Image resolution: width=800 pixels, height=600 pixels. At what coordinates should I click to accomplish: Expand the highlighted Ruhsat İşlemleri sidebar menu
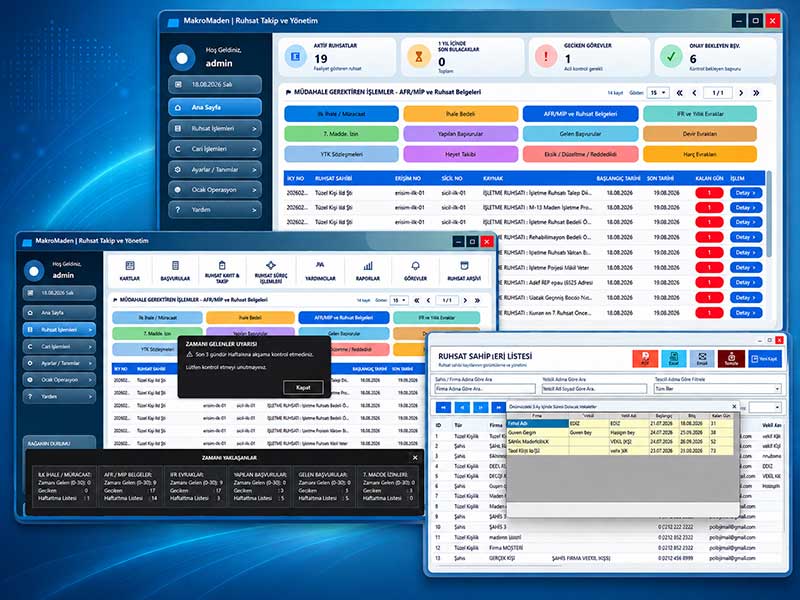point(59,330)
